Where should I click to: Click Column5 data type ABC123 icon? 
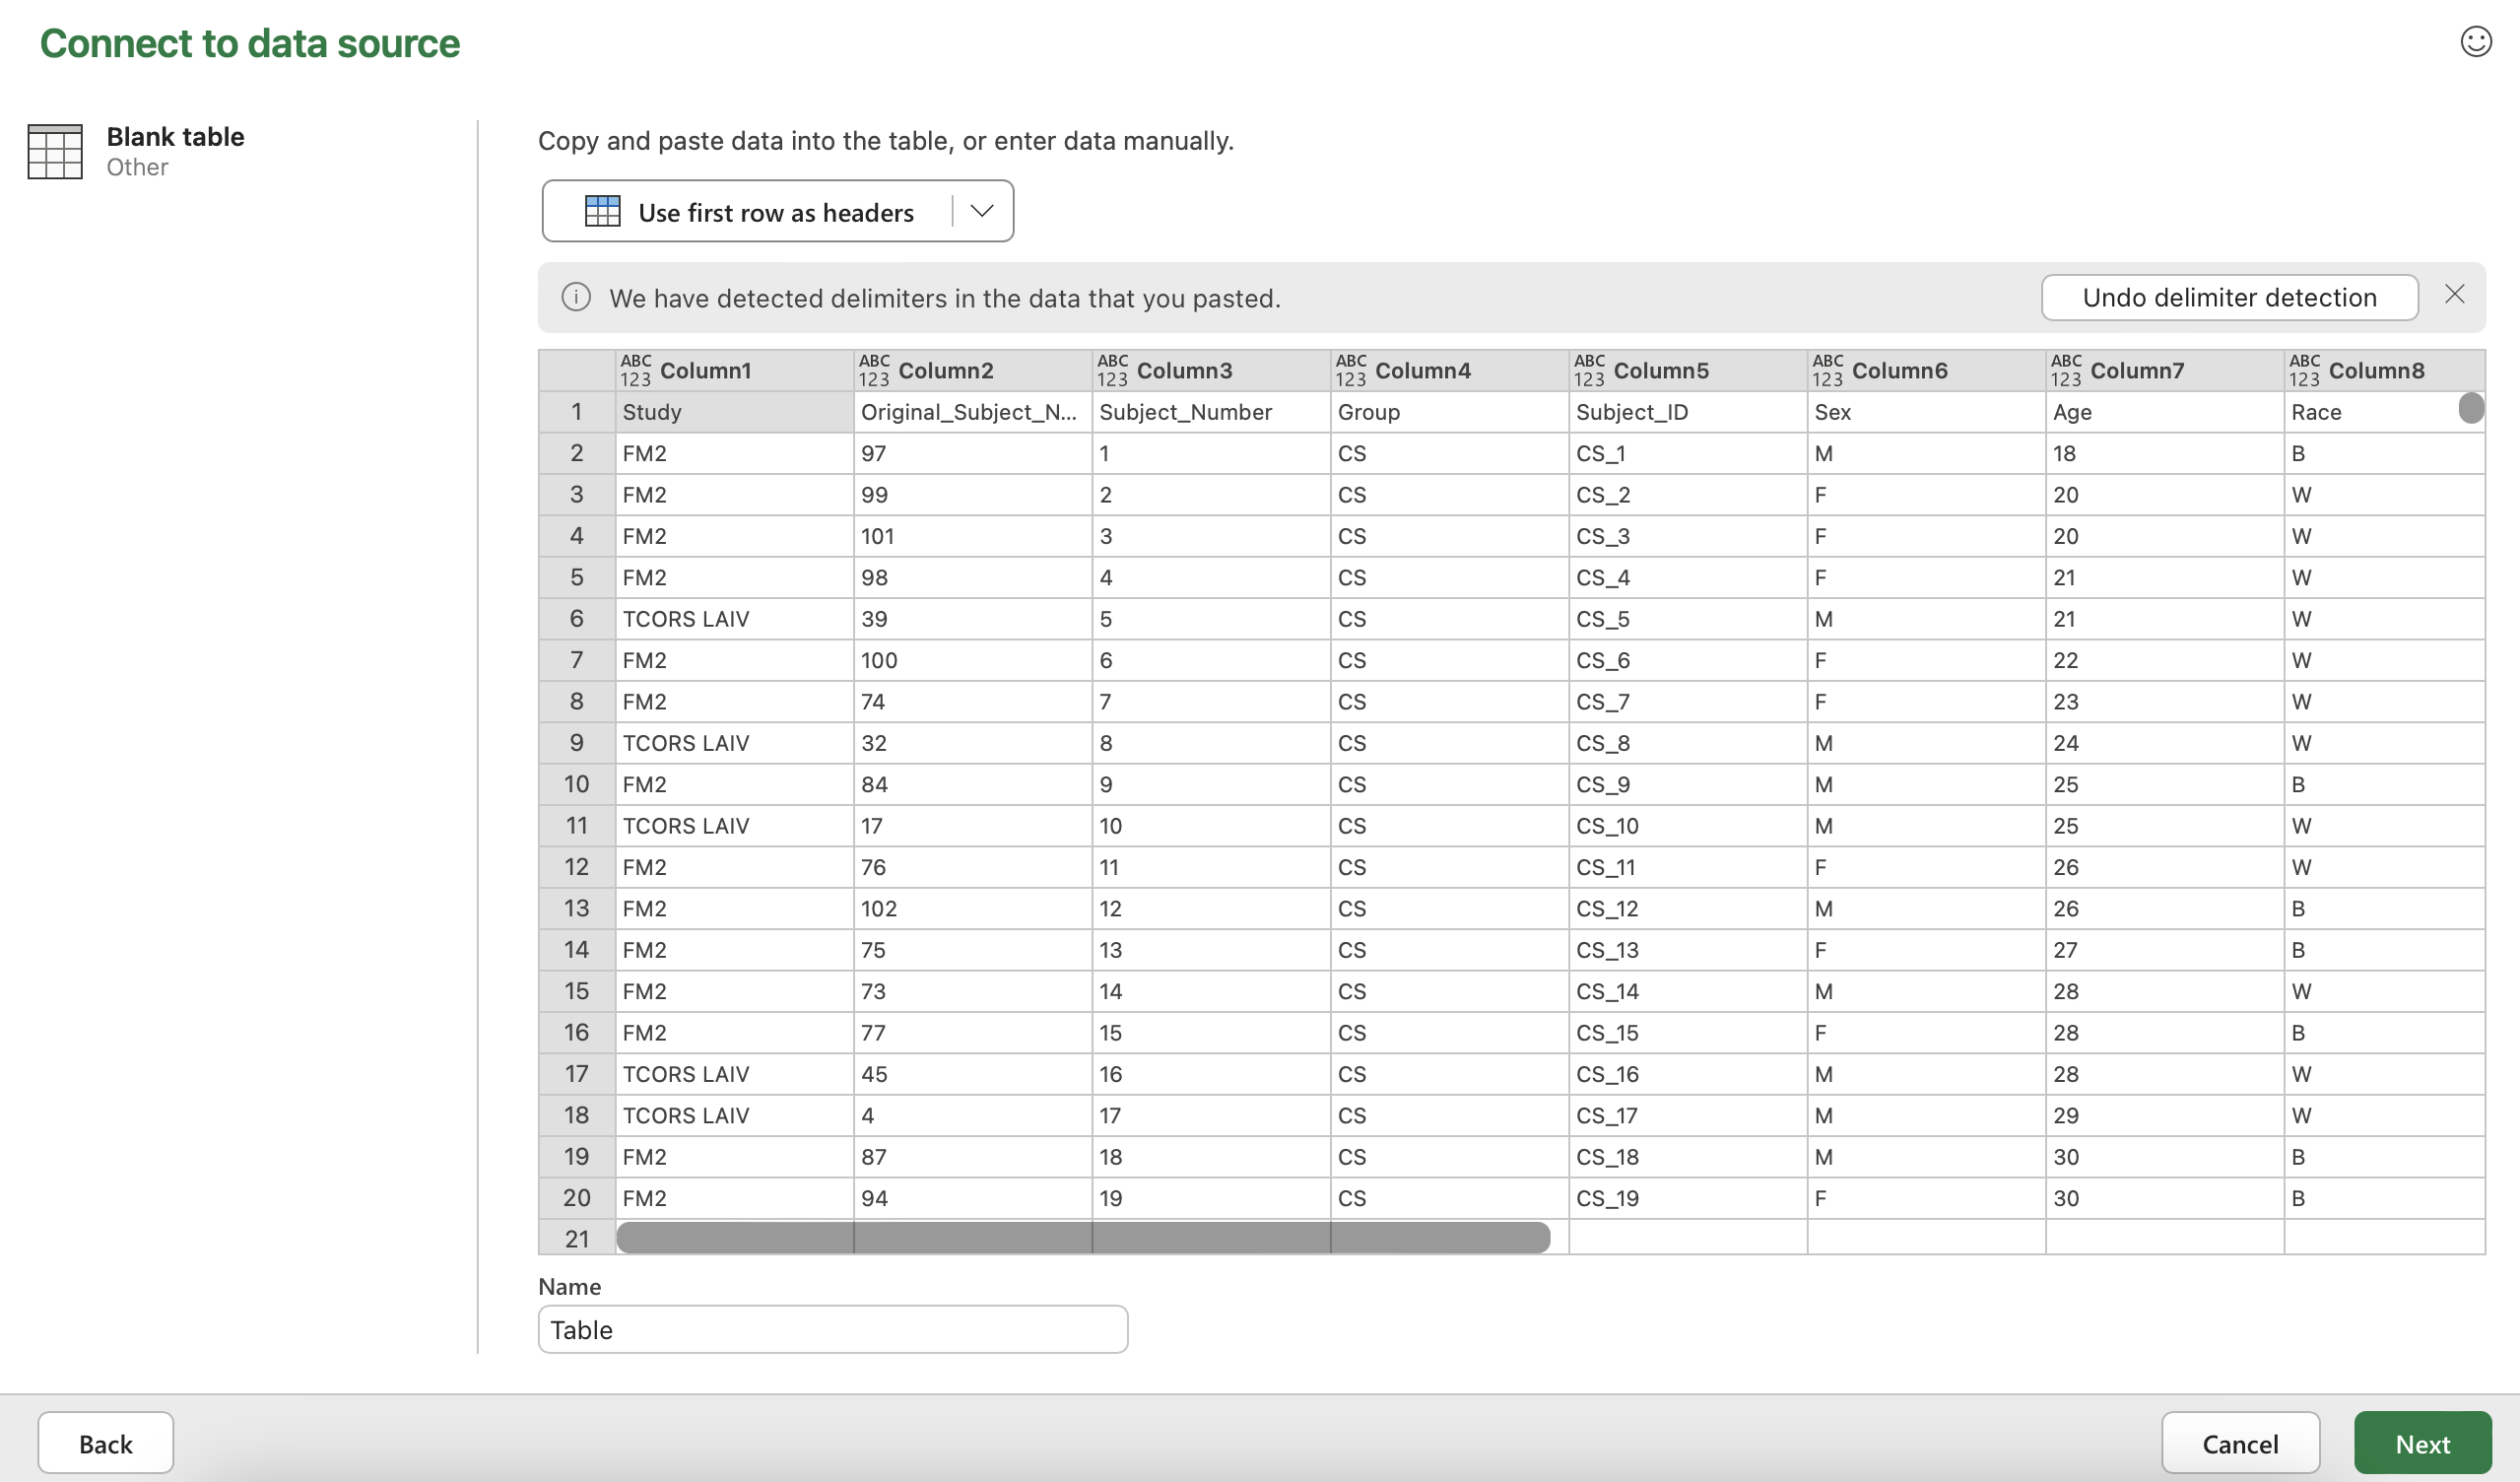pos(1589,370)
